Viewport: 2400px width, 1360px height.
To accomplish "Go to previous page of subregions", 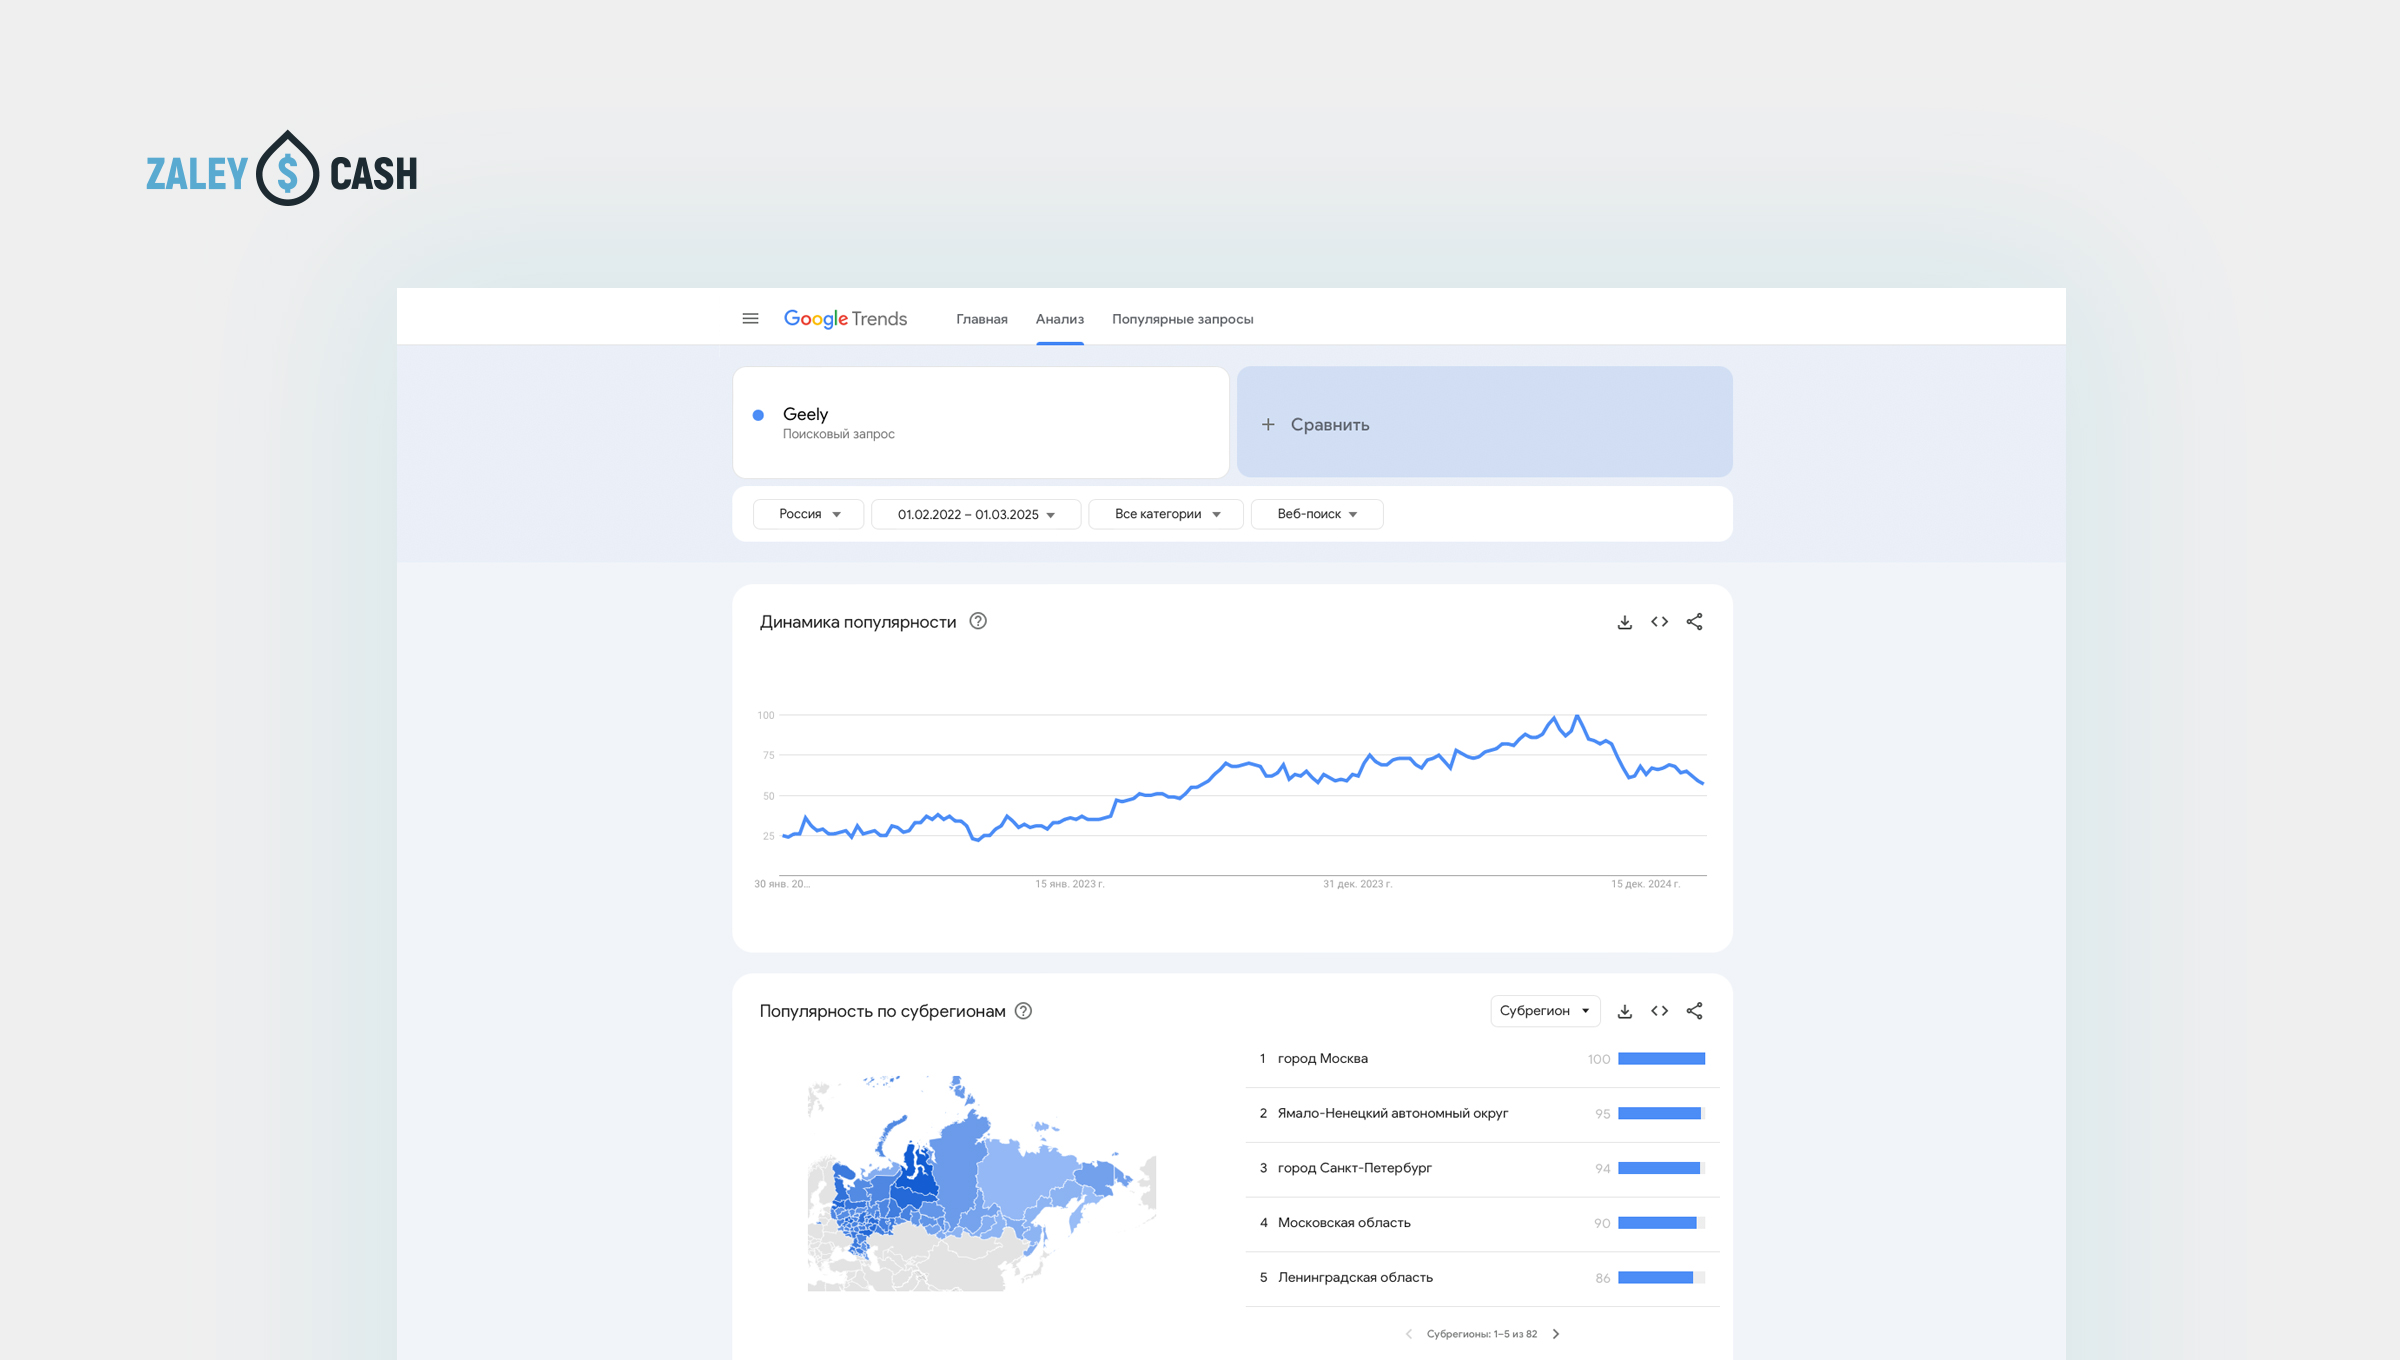I will point(1408,1334).
